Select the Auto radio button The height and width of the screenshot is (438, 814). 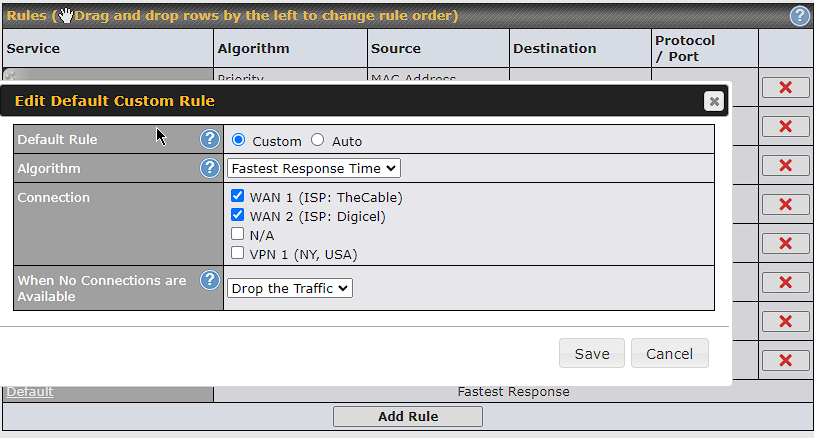point(317,140)
